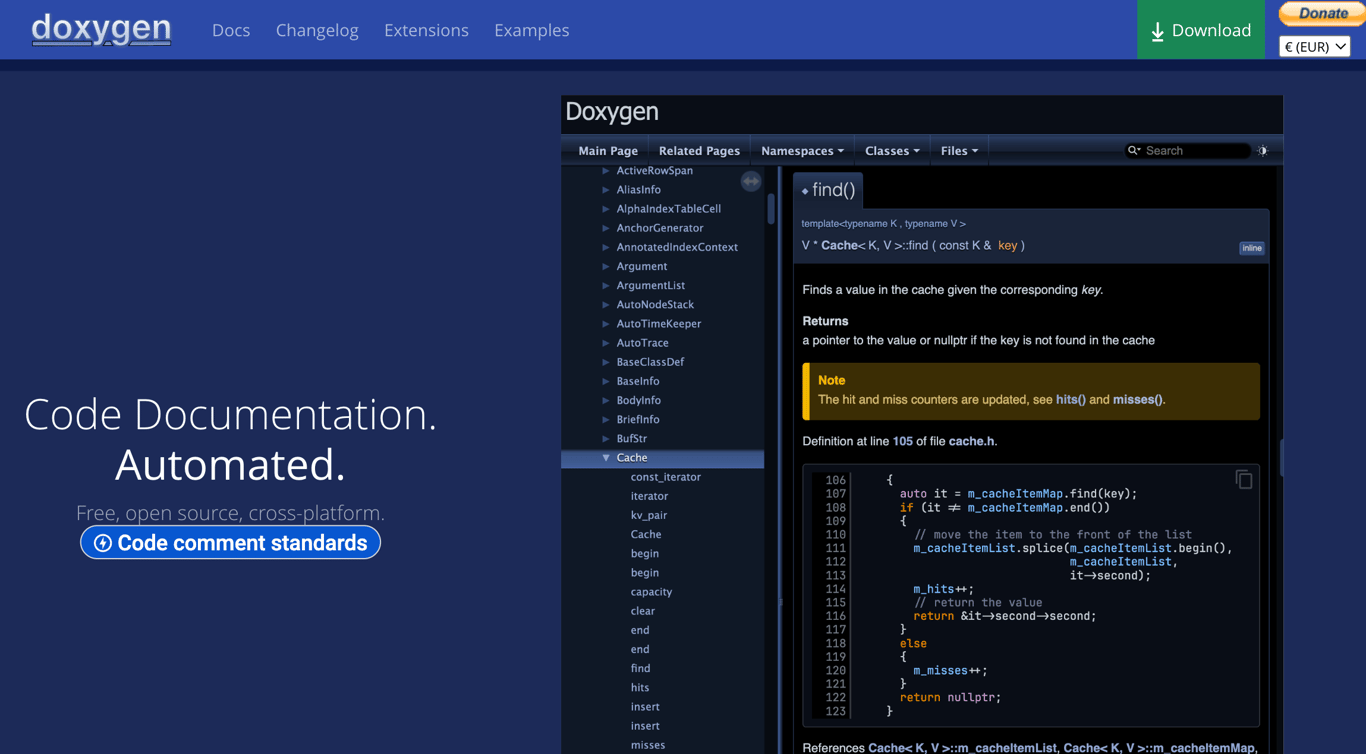Expand the ActiveRowSpan tree node
This screenshot has width=1366, height=754.
point(606,171)
